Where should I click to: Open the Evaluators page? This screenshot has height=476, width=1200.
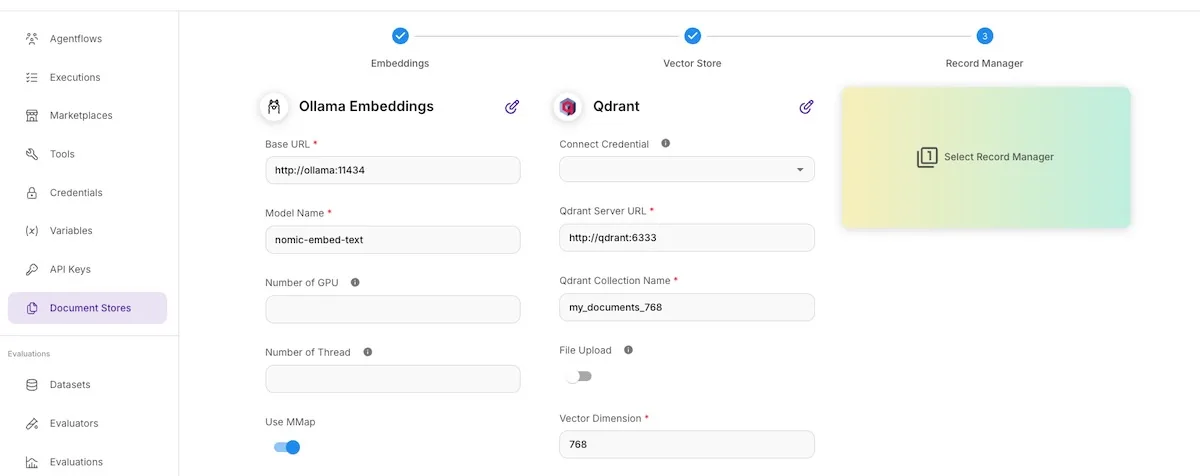tap(87, 423)
